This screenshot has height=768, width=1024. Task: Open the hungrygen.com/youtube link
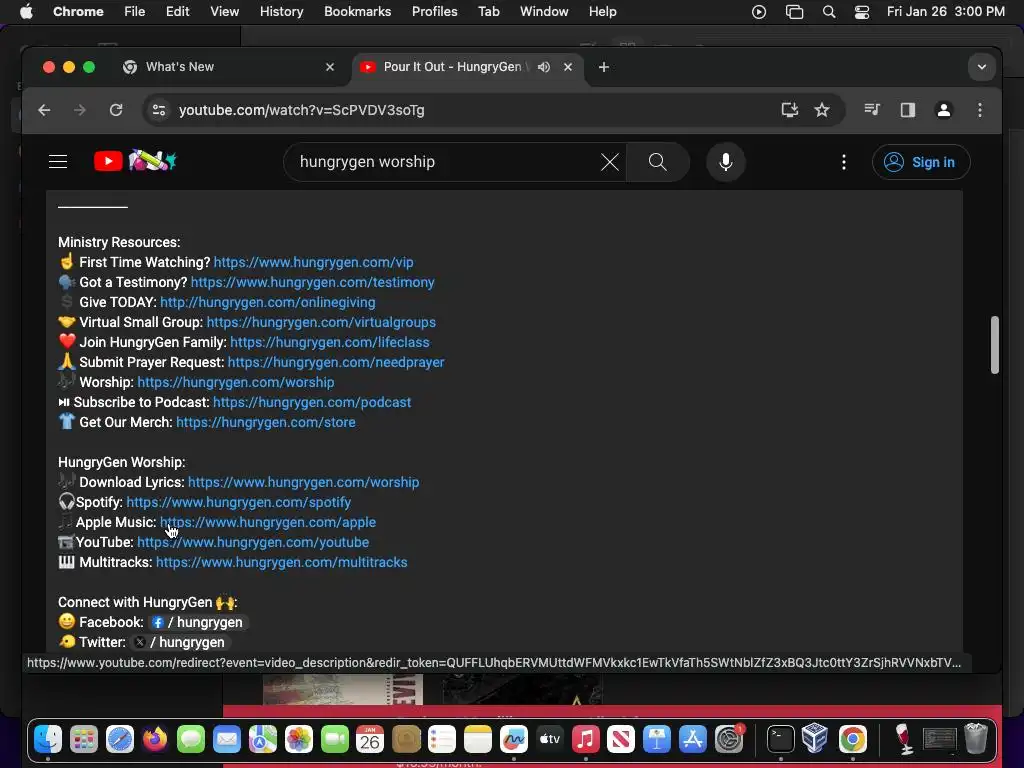click(x=253, y=542)
